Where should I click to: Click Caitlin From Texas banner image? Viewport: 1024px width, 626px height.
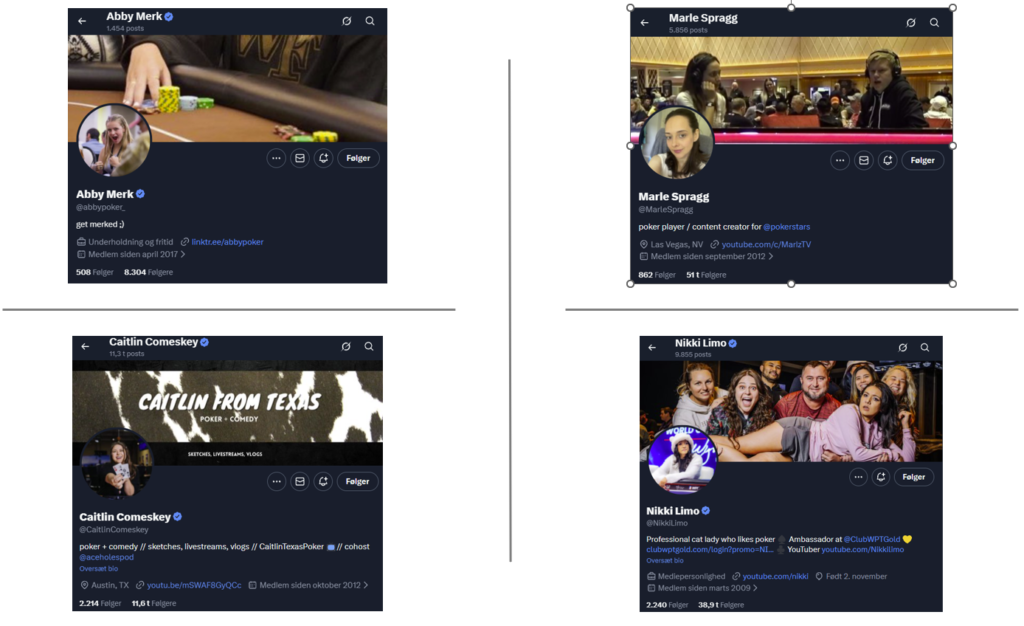(x=228, y=405)
